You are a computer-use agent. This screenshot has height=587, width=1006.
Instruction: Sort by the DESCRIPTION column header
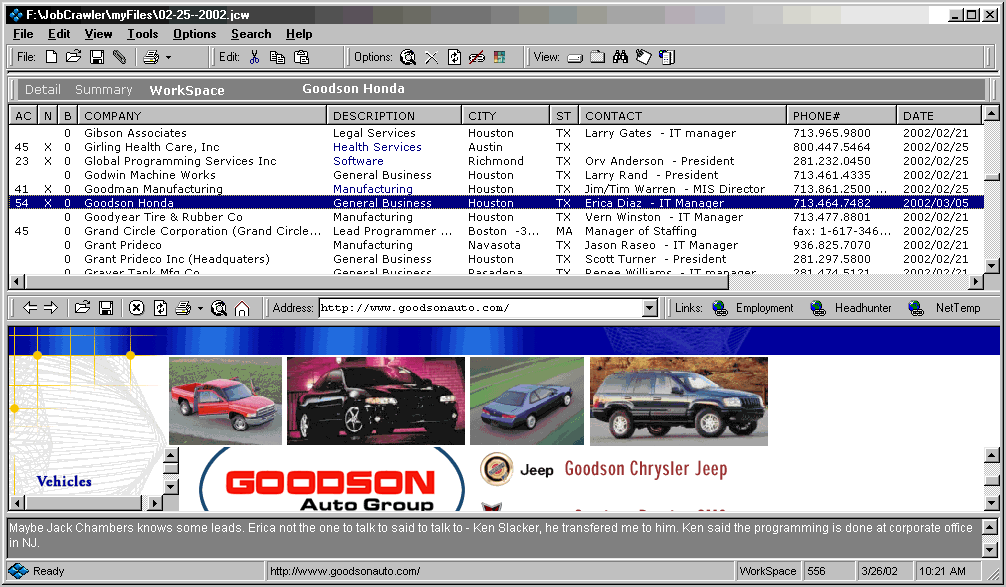(394, 116)
